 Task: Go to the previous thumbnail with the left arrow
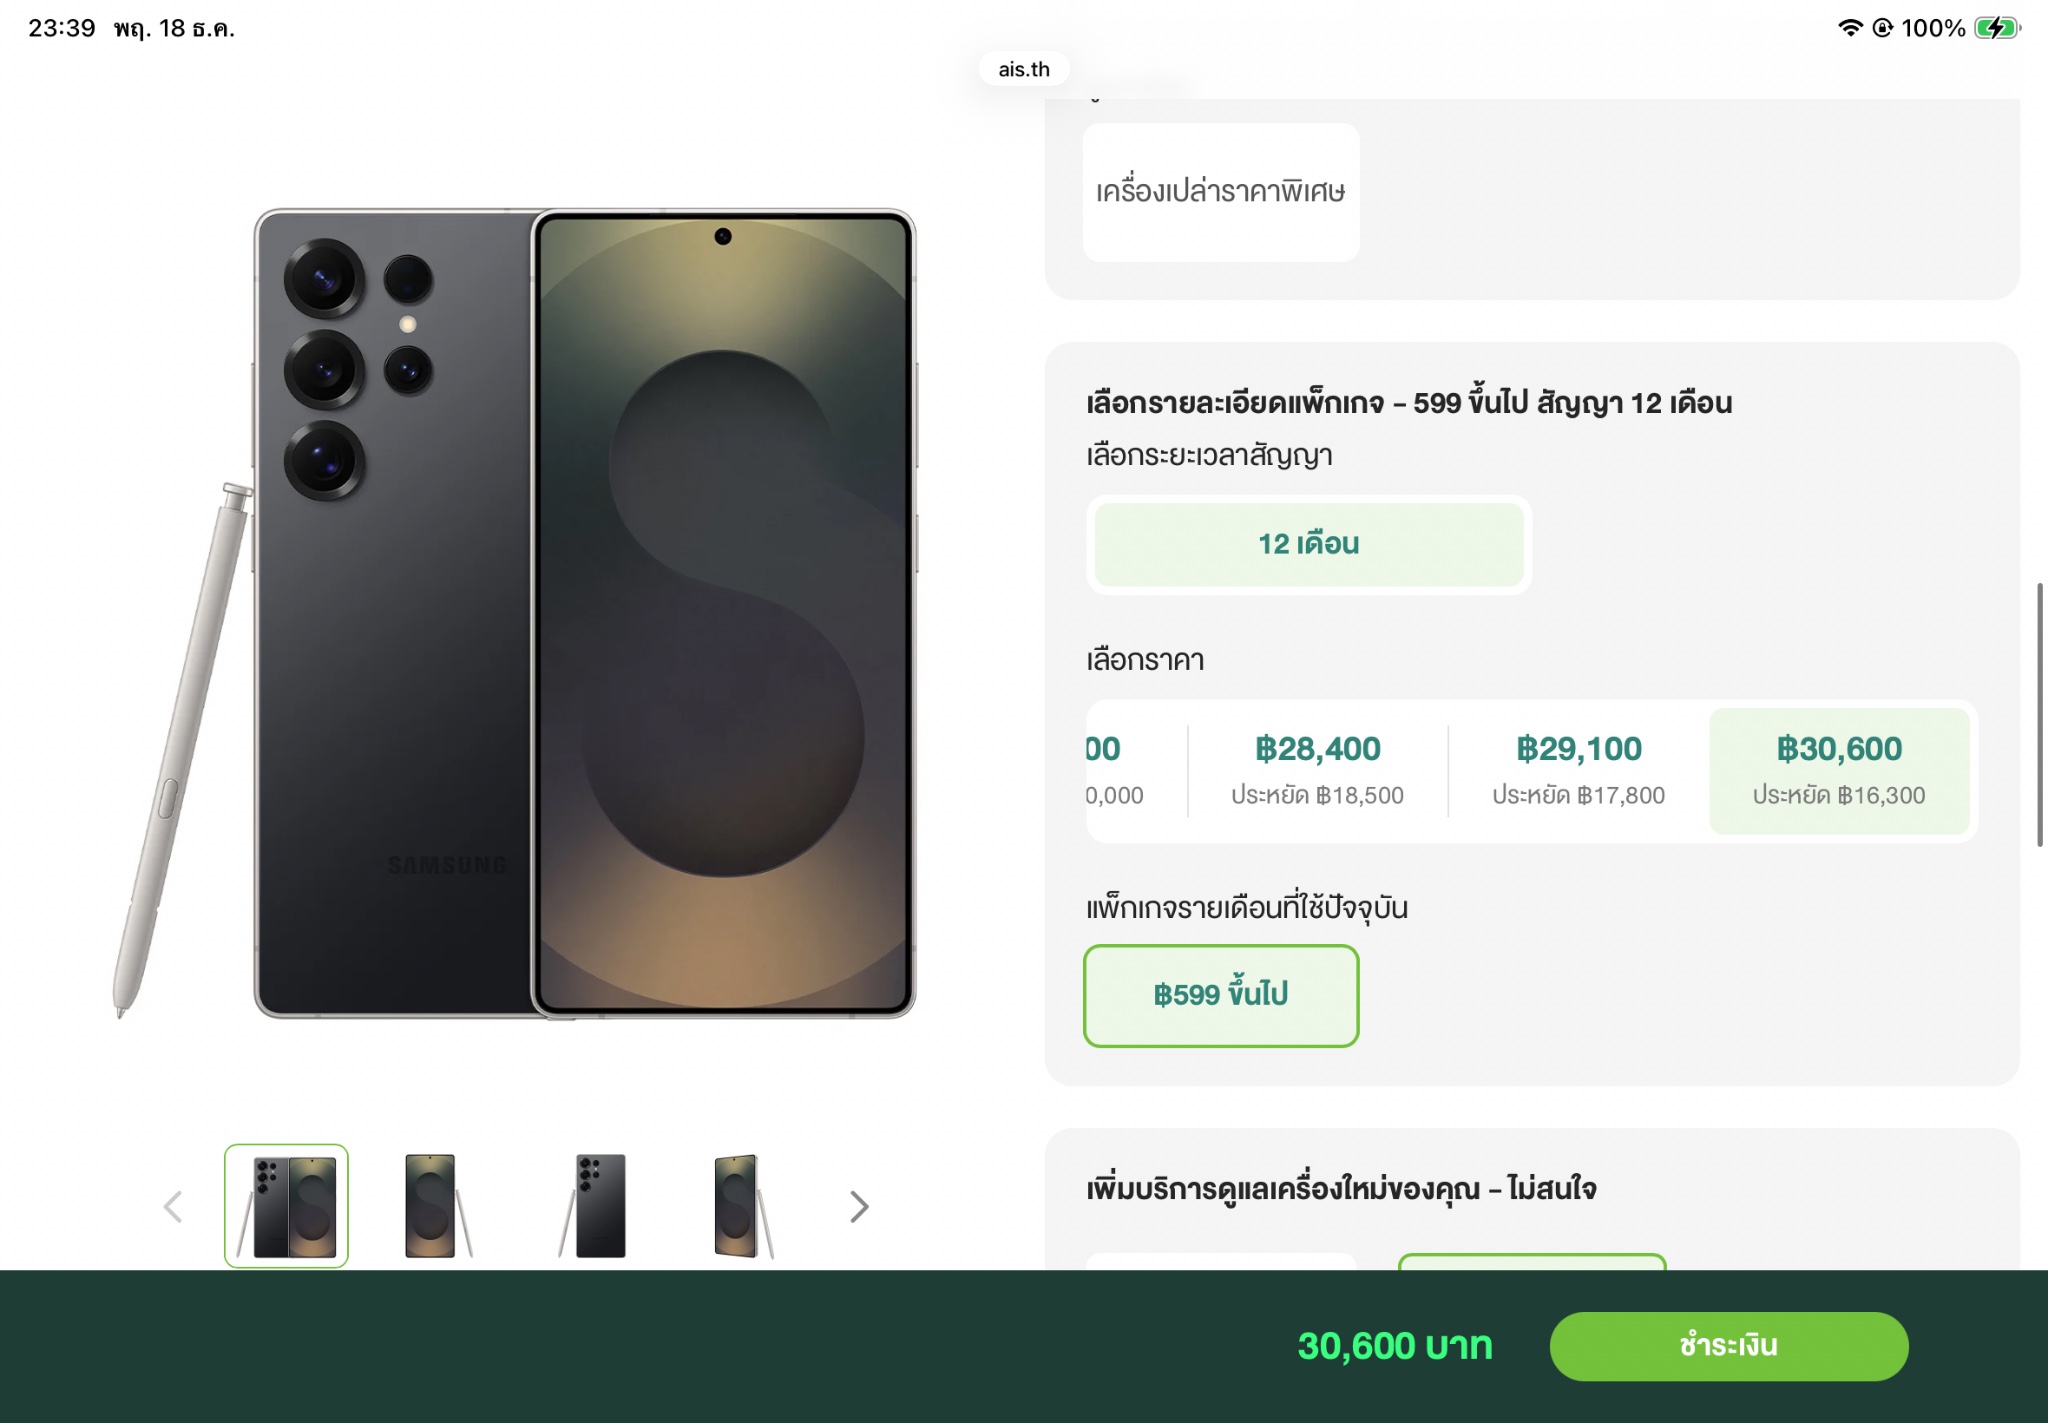(x=173, y=1207)
